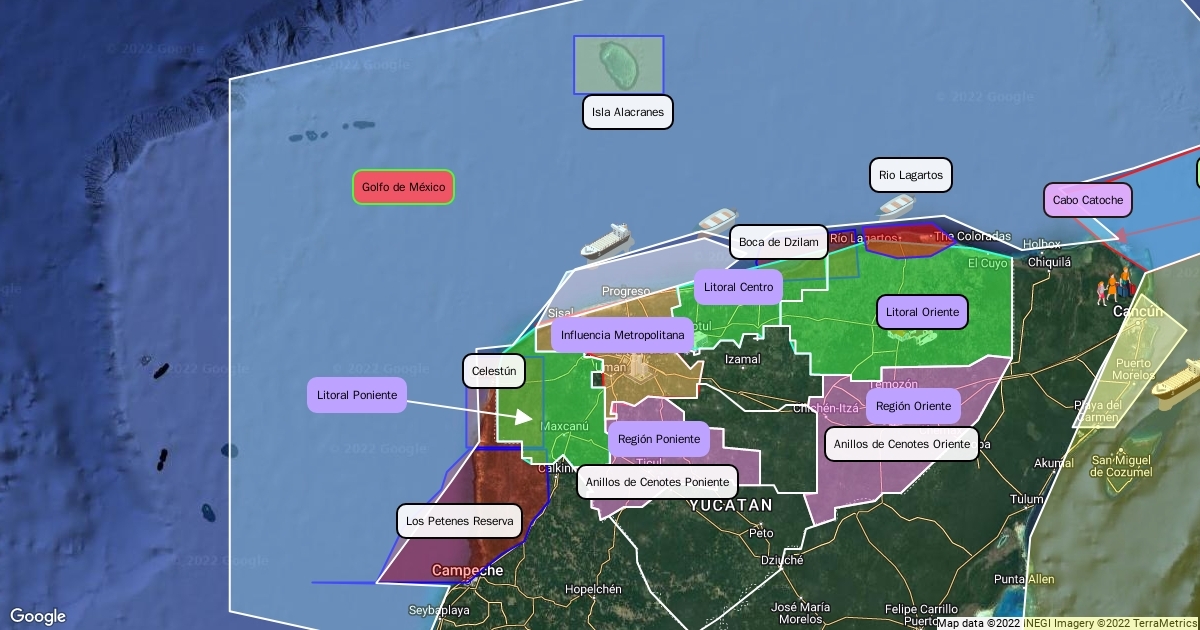Select the Los Petenes Reserva label
This screenshot has width=1200, height=630.
pyautogui.click(x=460, y=521)
